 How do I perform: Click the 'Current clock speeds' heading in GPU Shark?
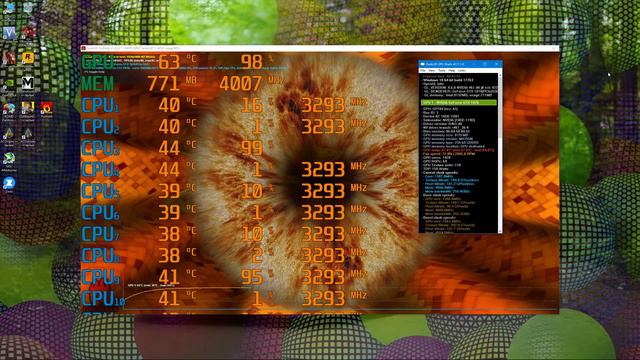(441, 173)
